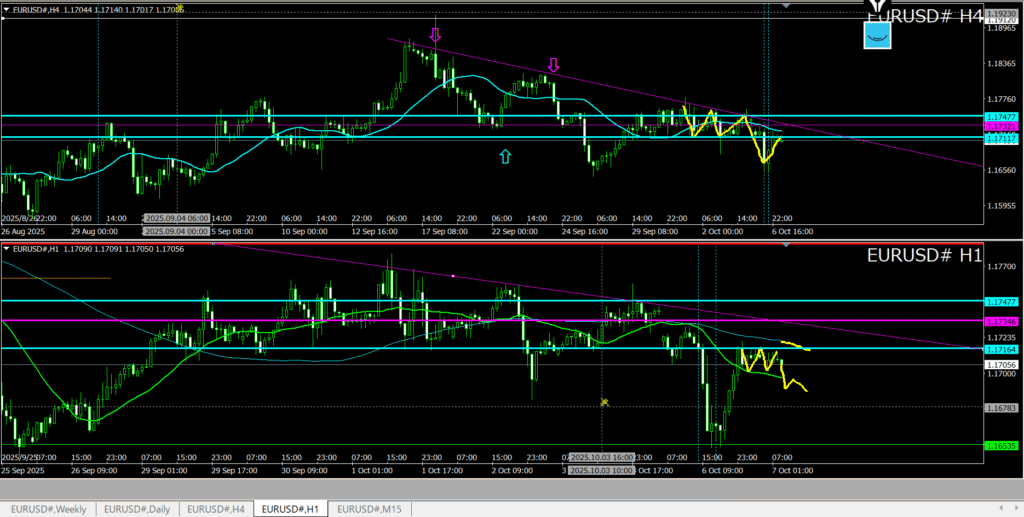Click the chart shift triangle on H1 chart
Viewport: 1024px width, 517px height.
(786, 245)
